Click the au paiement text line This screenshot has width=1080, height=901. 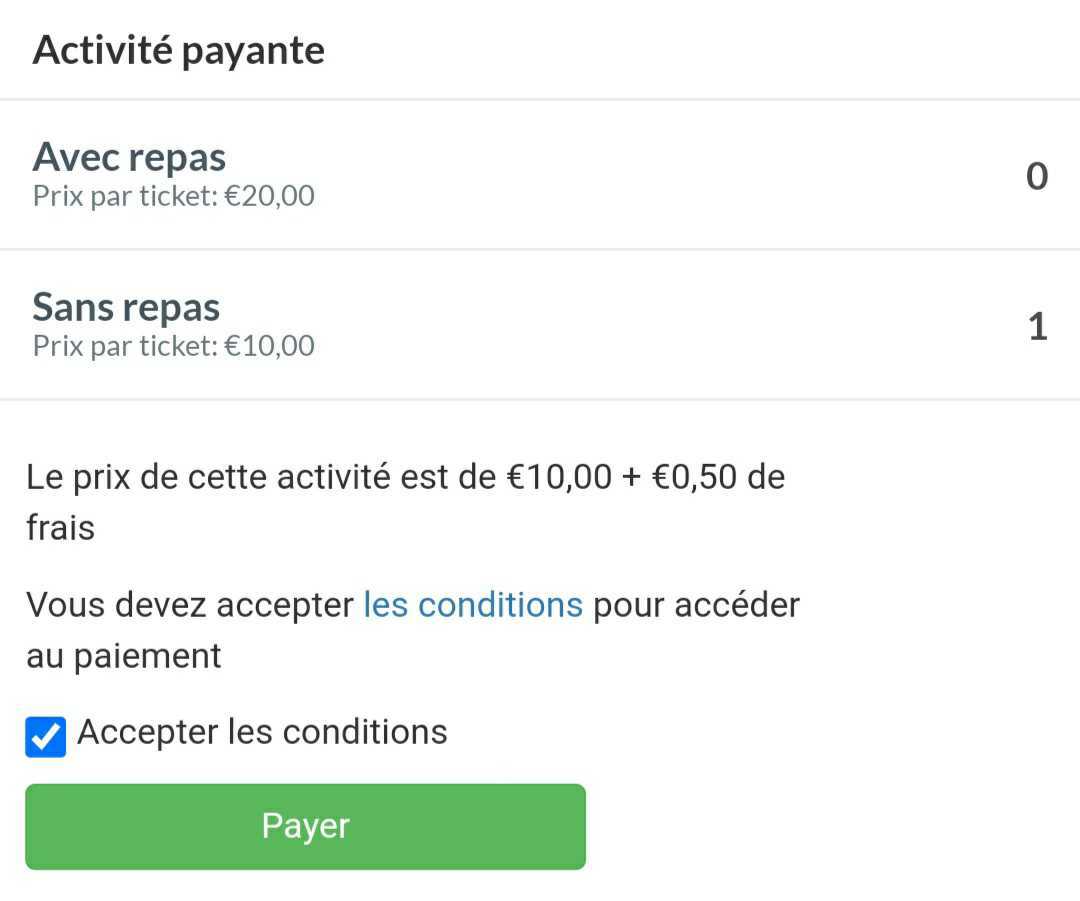(123, 656)
